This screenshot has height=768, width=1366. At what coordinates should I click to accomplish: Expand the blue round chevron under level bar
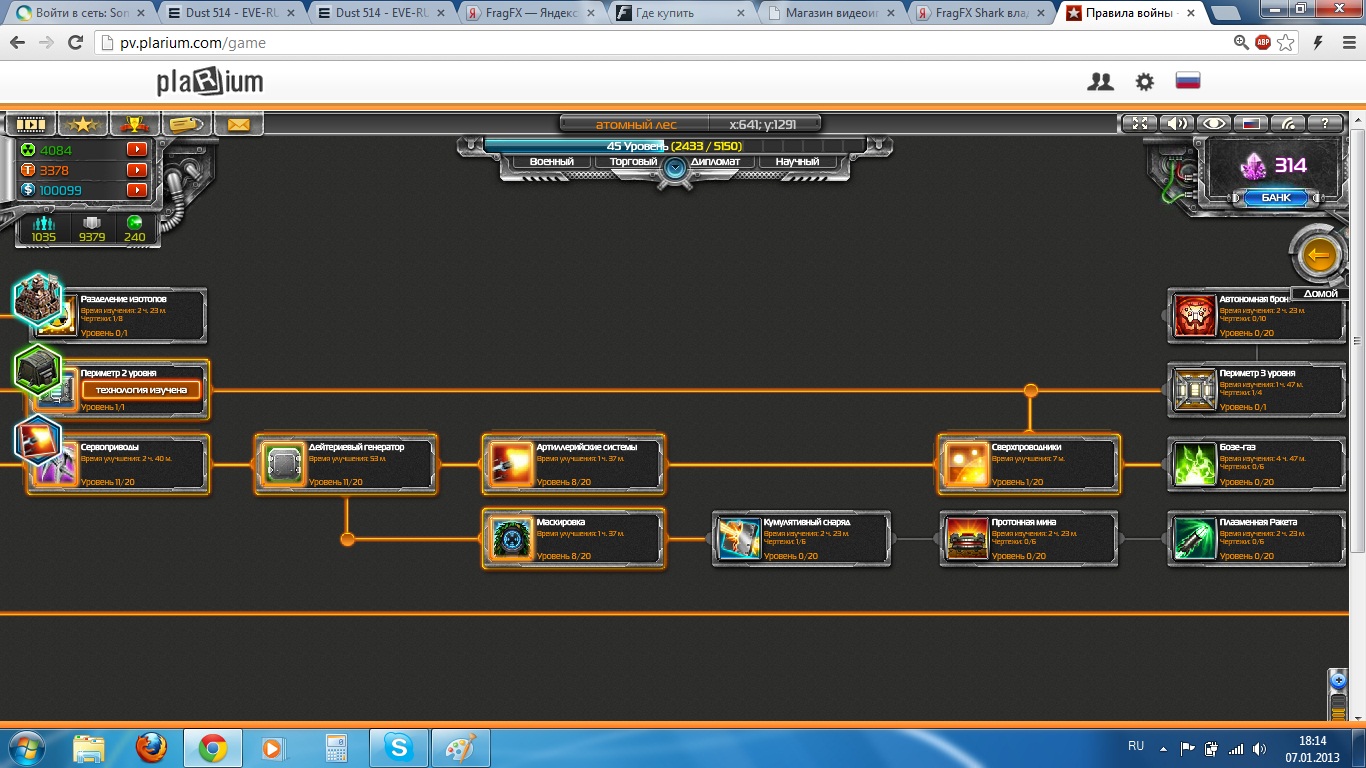pyautogui.click(x=675, y=169)
